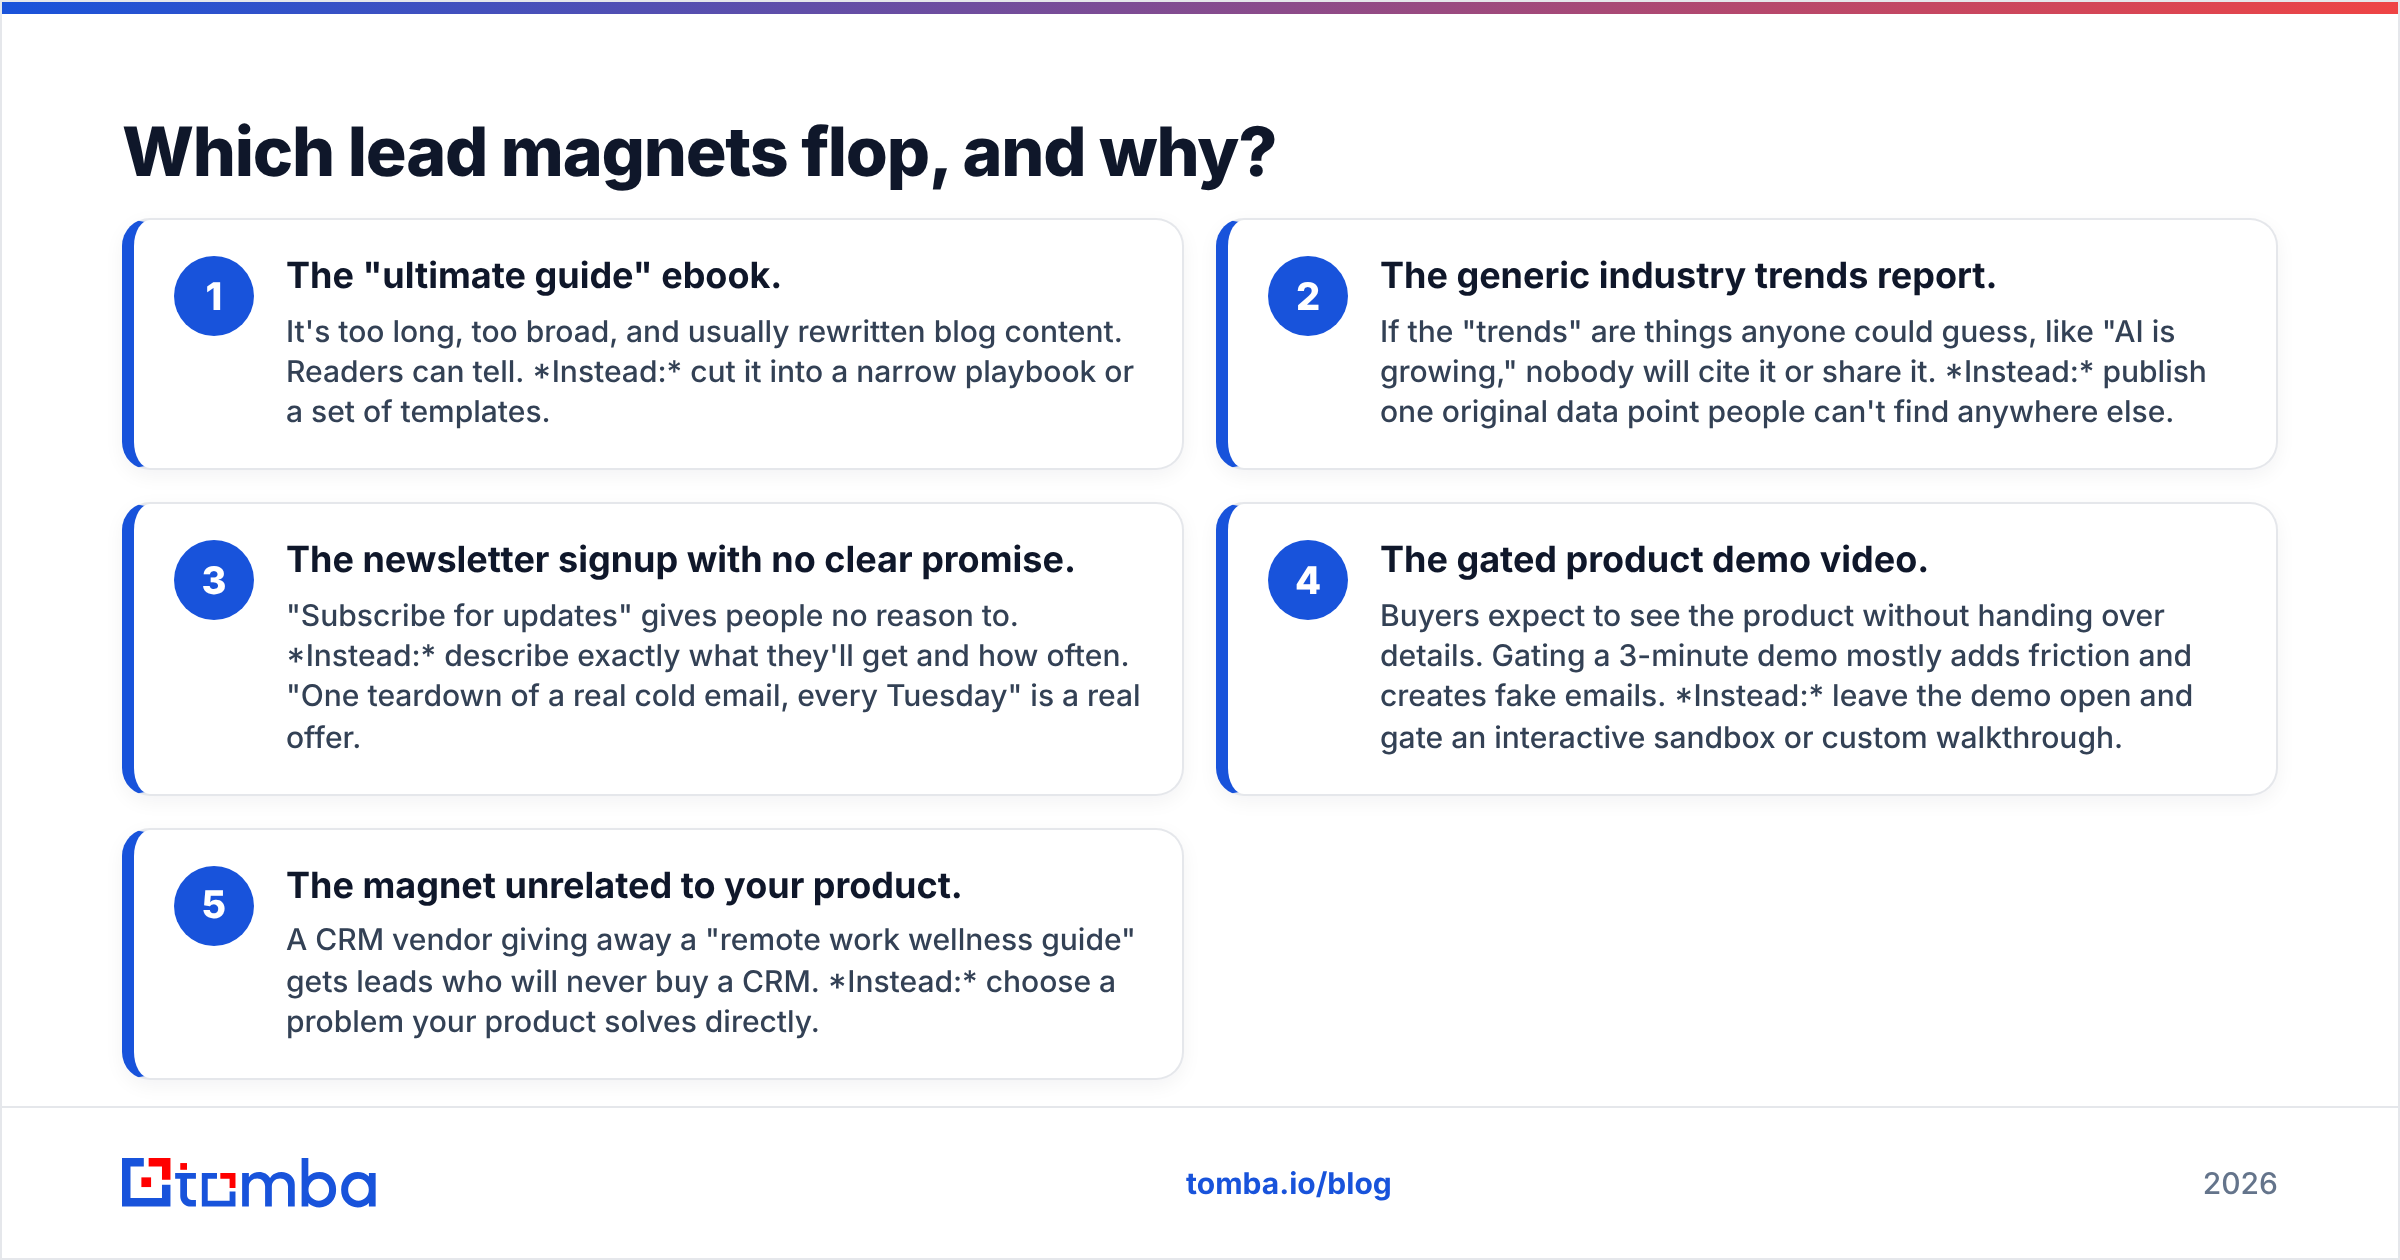Click the number 5 circle badge

point(214,905)
